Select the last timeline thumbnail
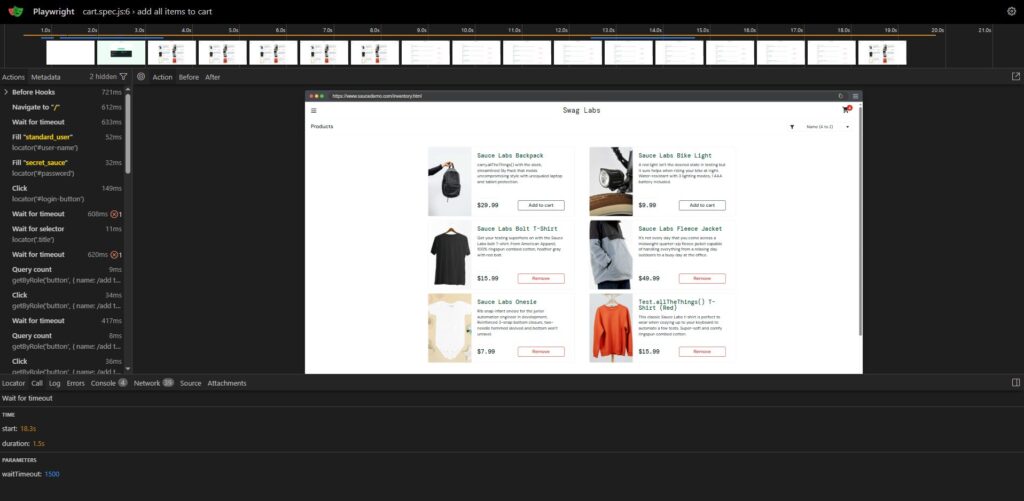 pos(882,53)
